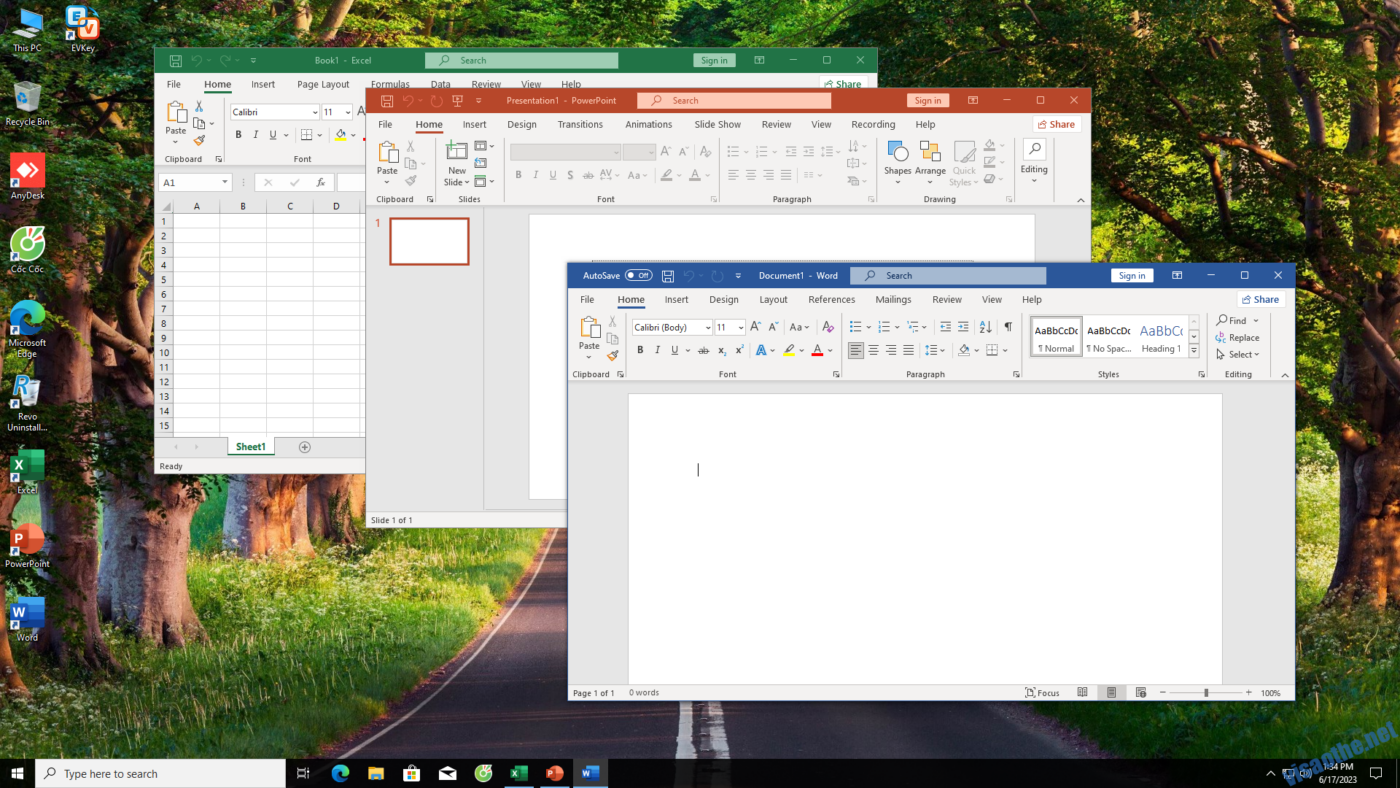Viewport: 1400px width, 788px height.
Task: Open Word References tab
Action: pyautogui.click(x=832, y=300)
